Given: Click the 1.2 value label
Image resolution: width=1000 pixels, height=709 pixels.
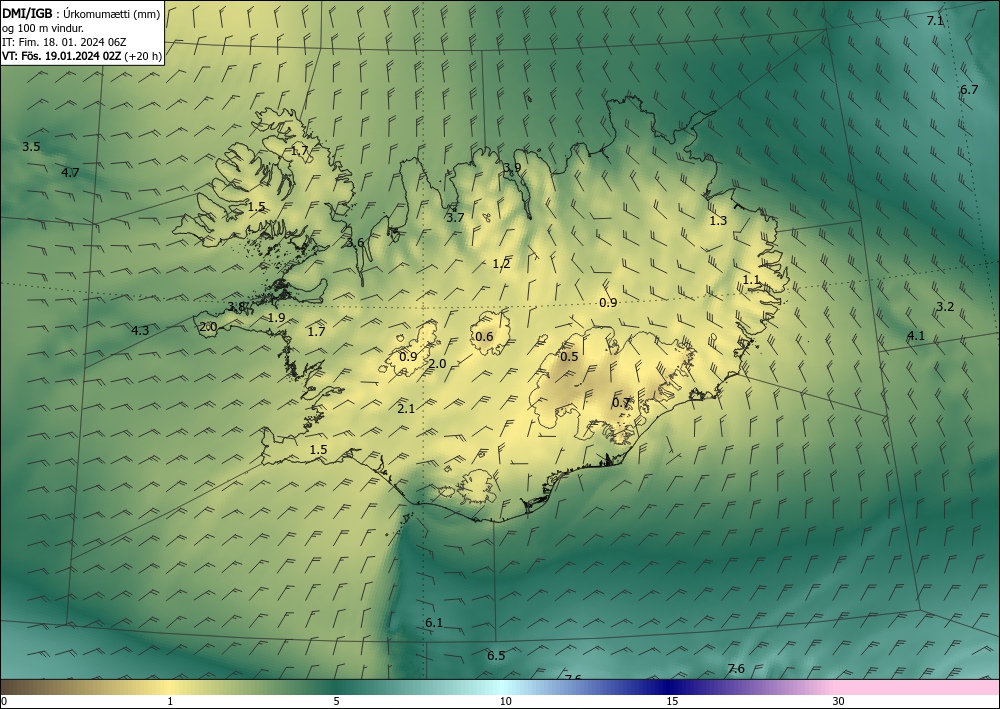Looking at the screenshot, I should tap(501, 263).
